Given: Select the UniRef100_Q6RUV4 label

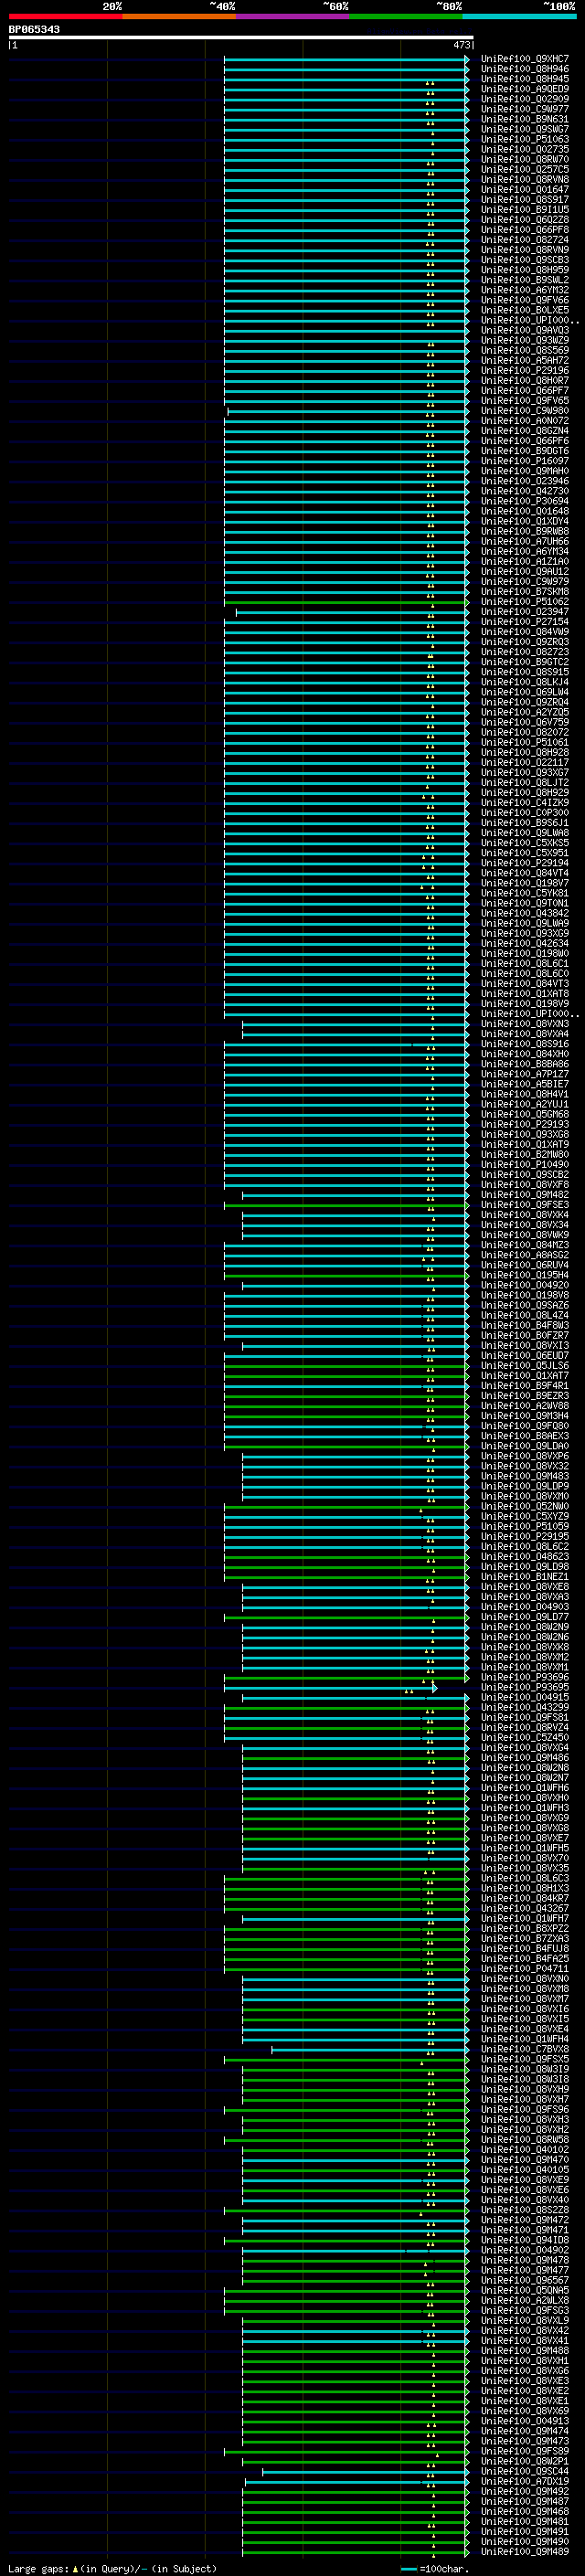Looking at the screenshot, I should coord(525,1265).
